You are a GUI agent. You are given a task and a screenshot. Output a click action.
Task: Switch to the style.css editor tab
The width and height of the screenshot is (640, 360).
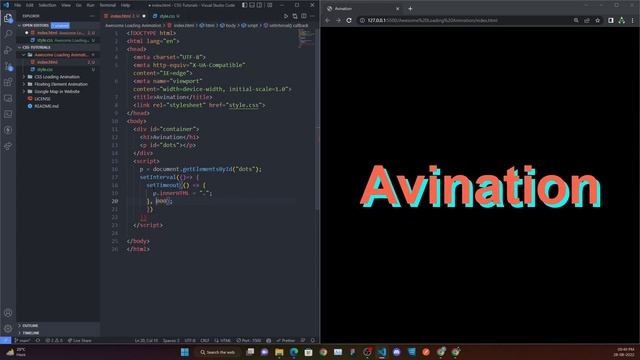[x=167, y=16]
